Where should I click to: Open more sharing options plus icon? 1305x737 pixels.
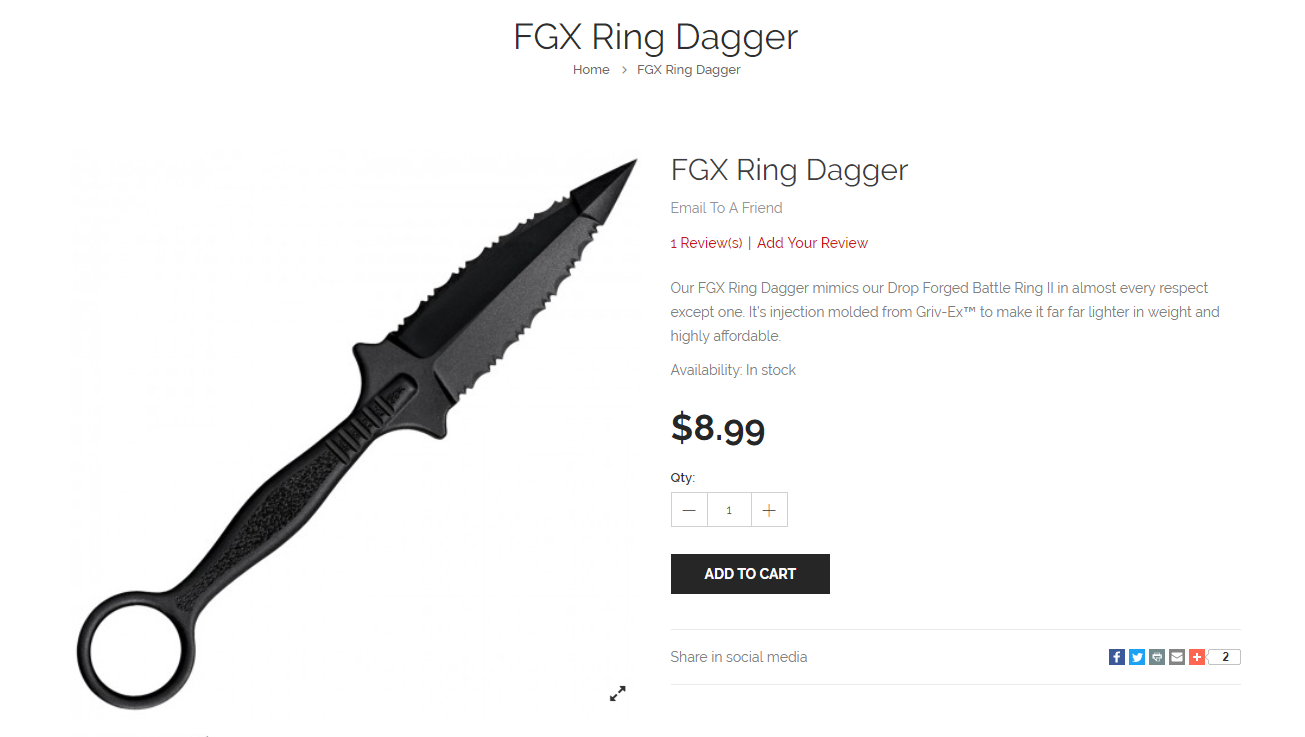[x=1197, y=657]
